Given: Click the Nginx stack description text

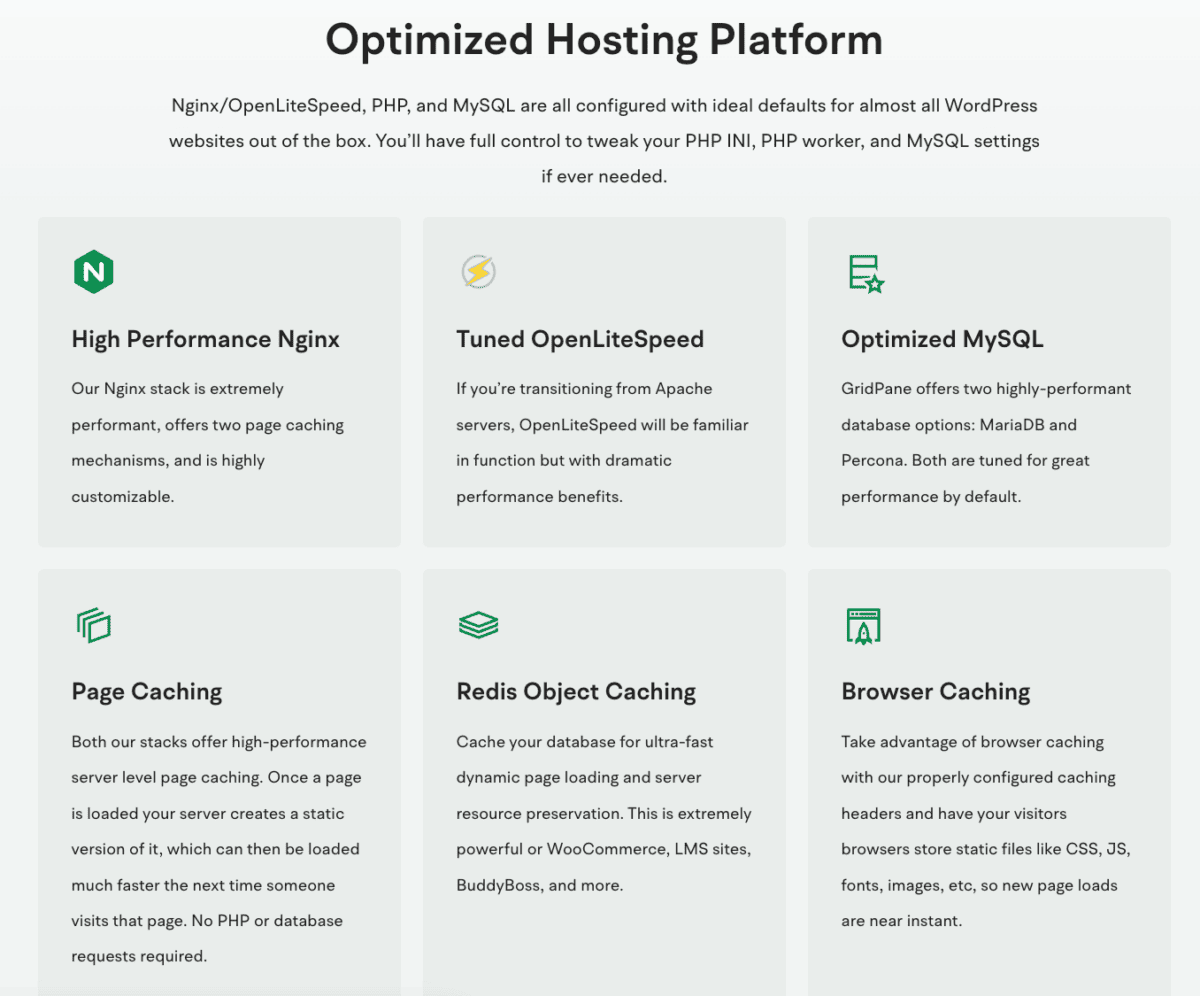Looking at the screenshot, I should (207, 442).
